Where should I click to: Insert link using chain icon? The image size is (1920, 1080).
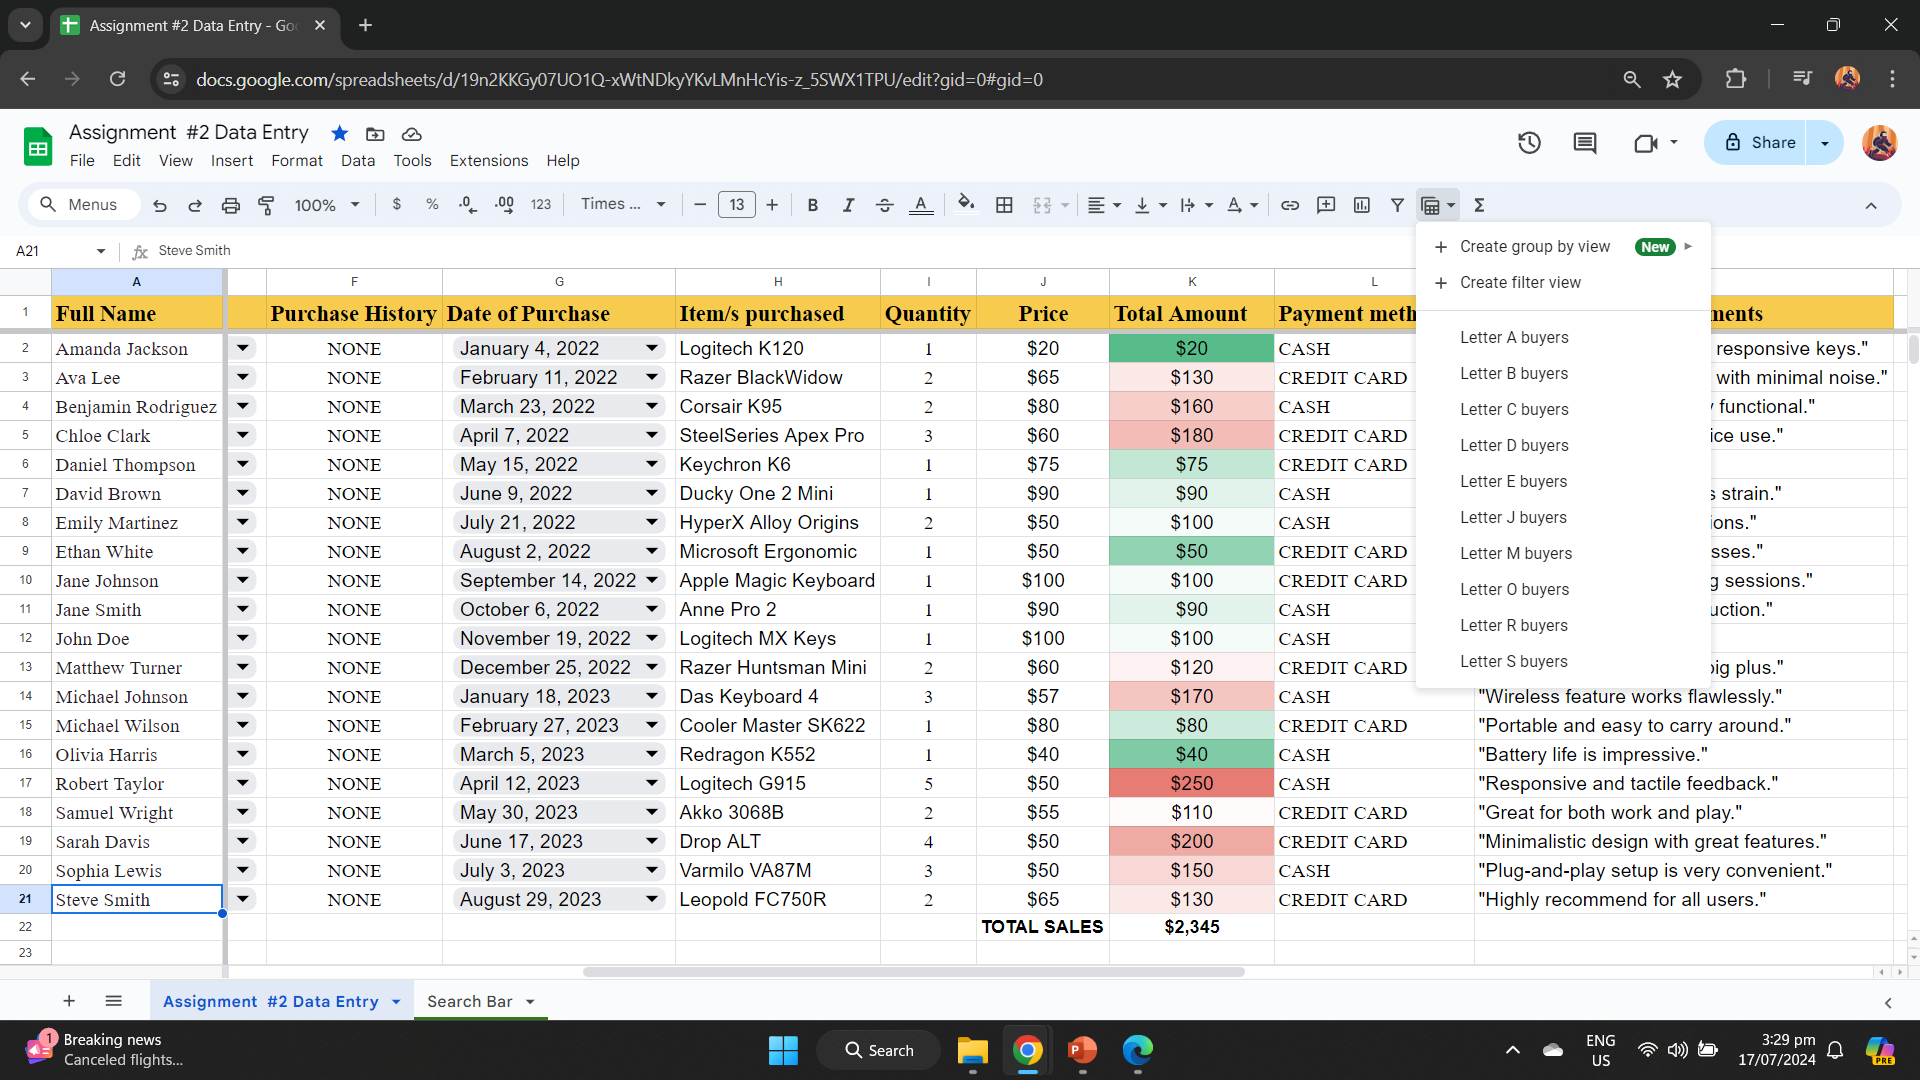pyautogui.click(x=1290, y=205)
